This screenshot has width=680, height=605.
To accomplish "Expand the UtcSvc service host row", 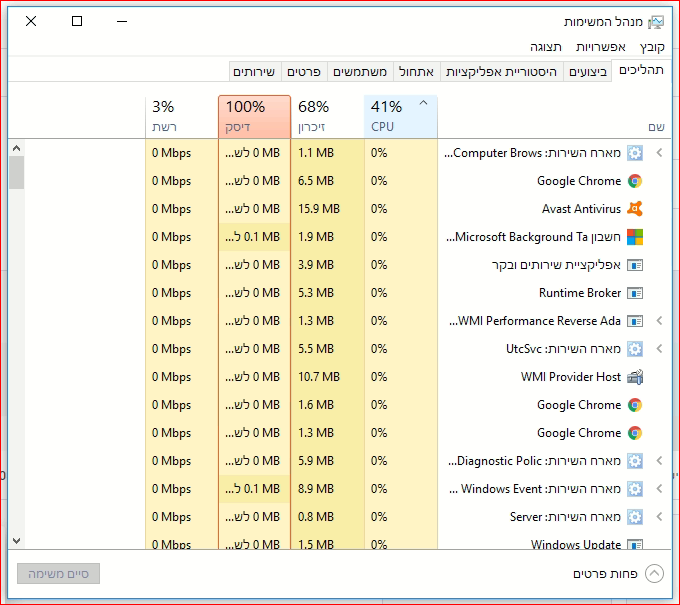I will point(659,349).
